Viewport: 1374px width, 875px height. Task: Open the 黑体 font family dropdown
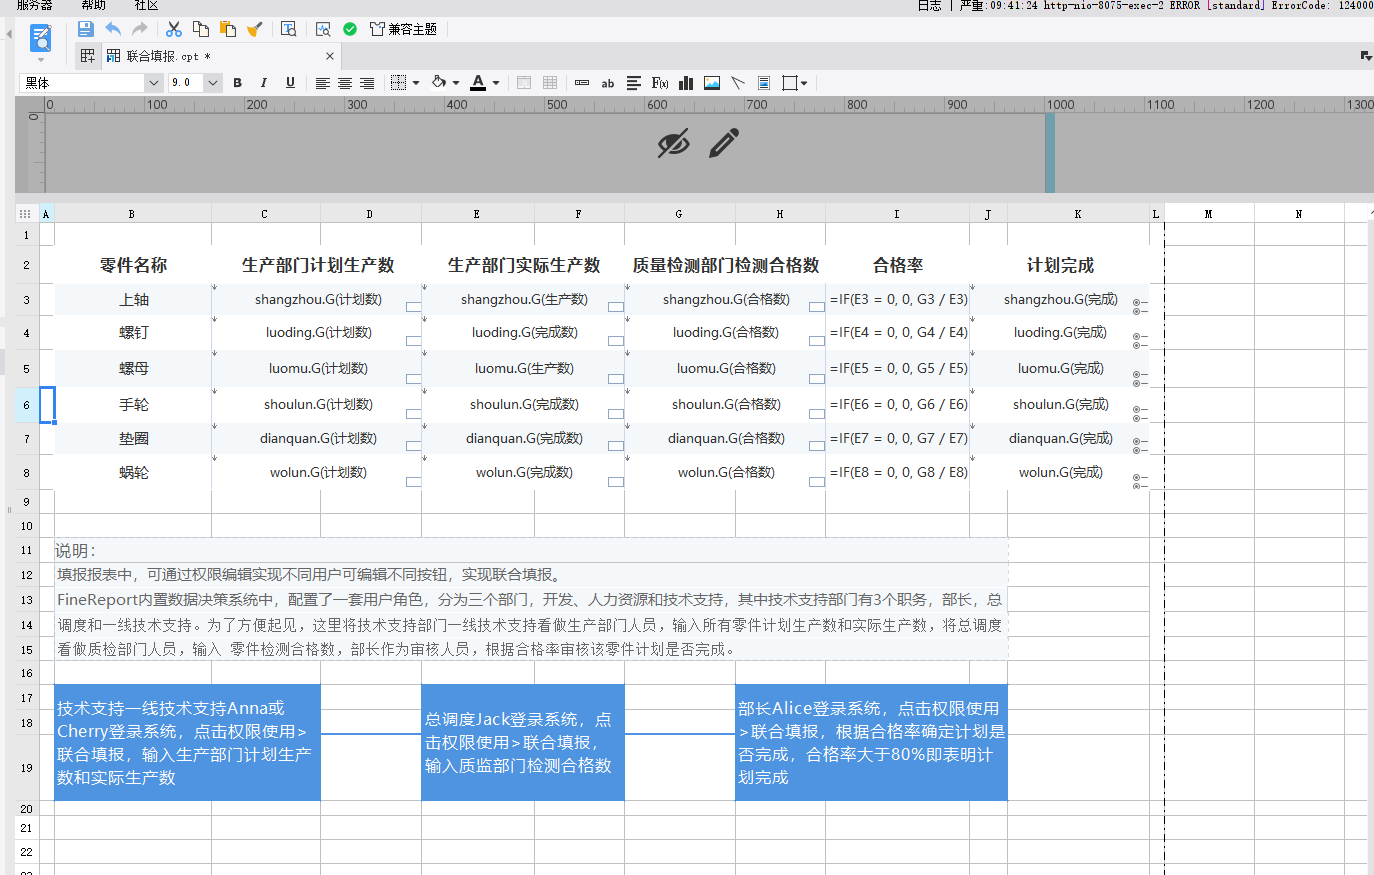tap(155, 83)
